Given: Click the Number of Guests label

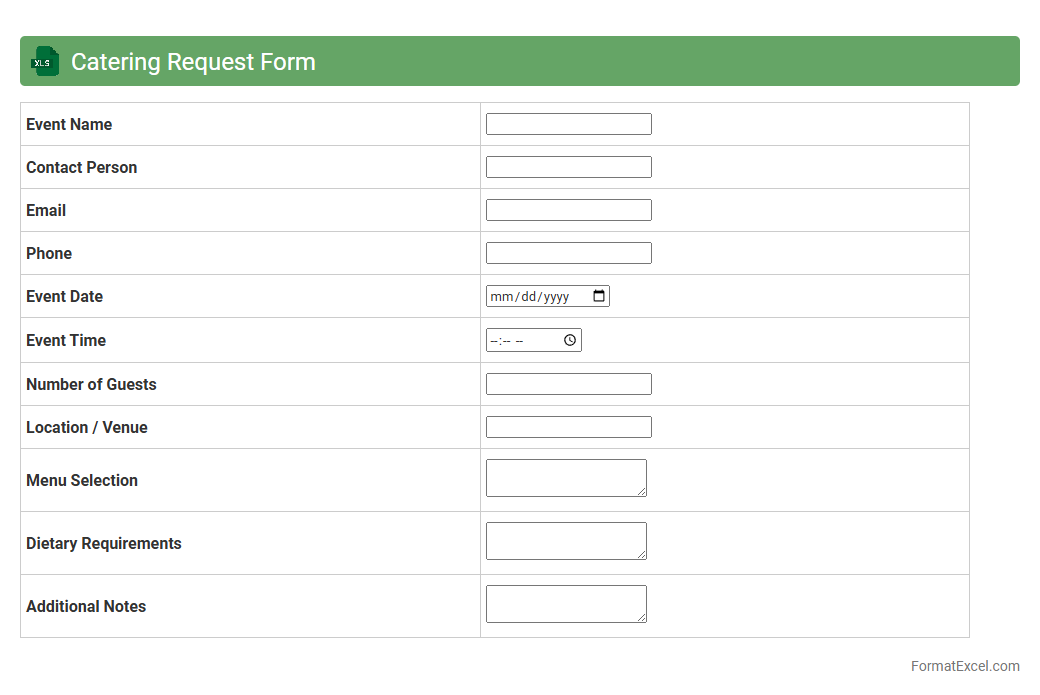Looking at the screenshot, I should 91,384.
